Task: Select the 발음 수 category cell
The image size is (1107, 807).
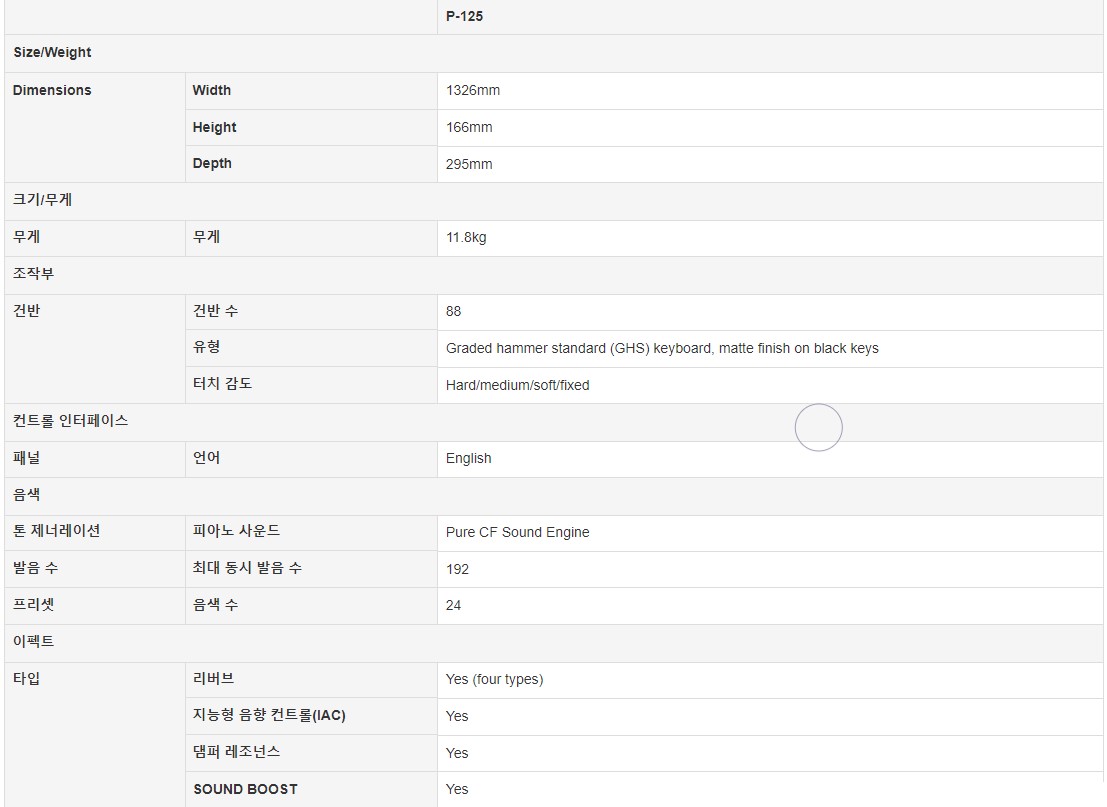Action: coord(95,569)
